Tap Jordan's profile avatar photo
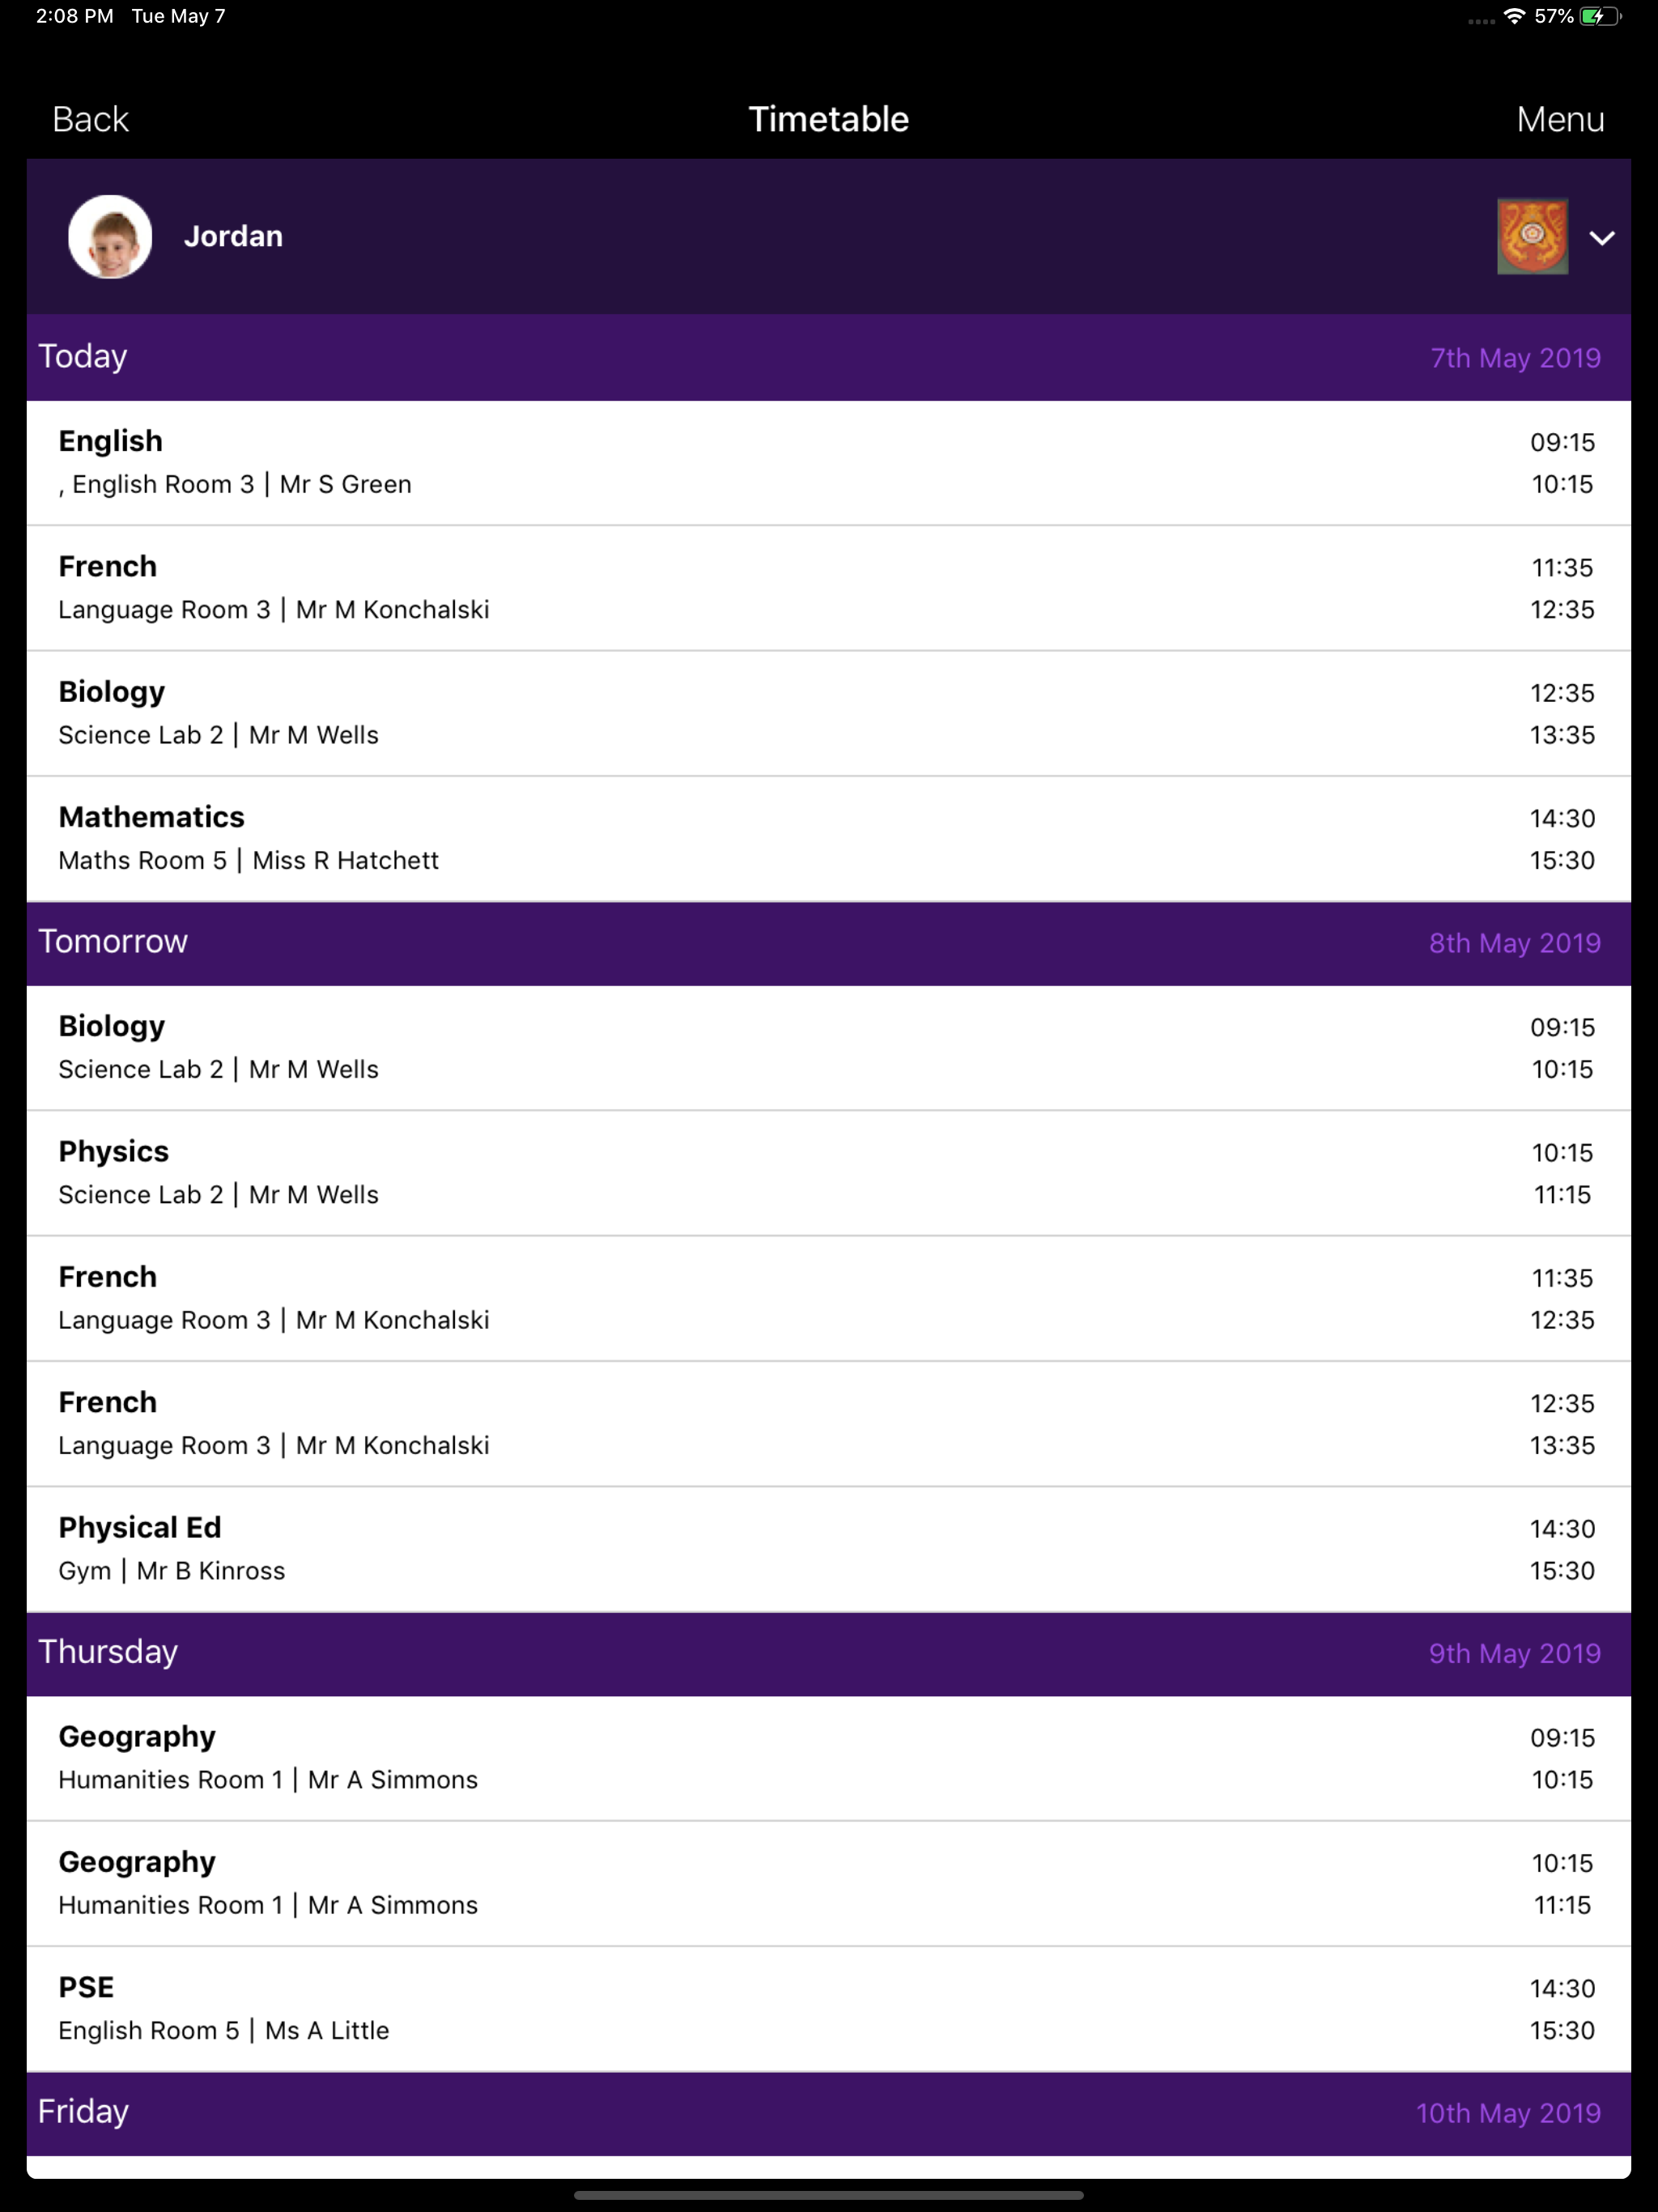 pyautogui.click(x=110, y=237)
